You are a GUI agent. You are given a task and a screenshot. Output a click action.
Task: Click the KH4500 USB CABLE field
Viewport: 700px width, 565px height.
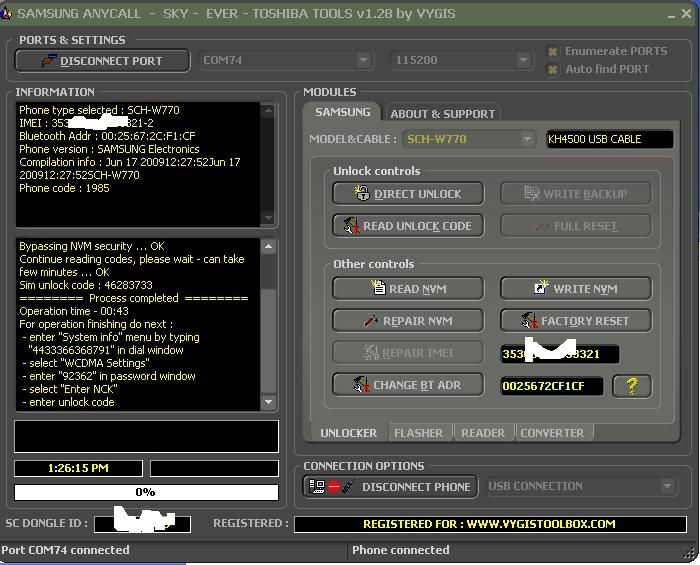pos(609,139)
